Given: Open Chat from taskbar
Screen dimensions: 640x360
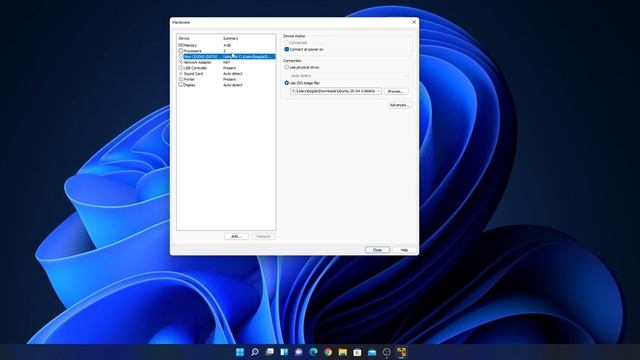Looking at the screenshot, I should coord(299,352).
